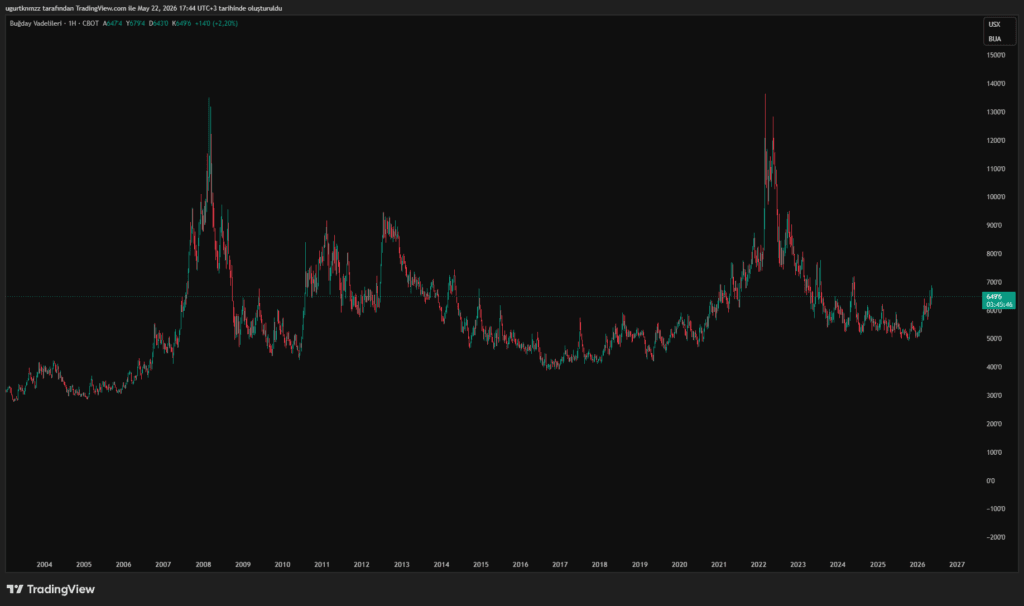Click the 2024 label on time axis
Screen dimensions: 1024x606
click(837, 565)
